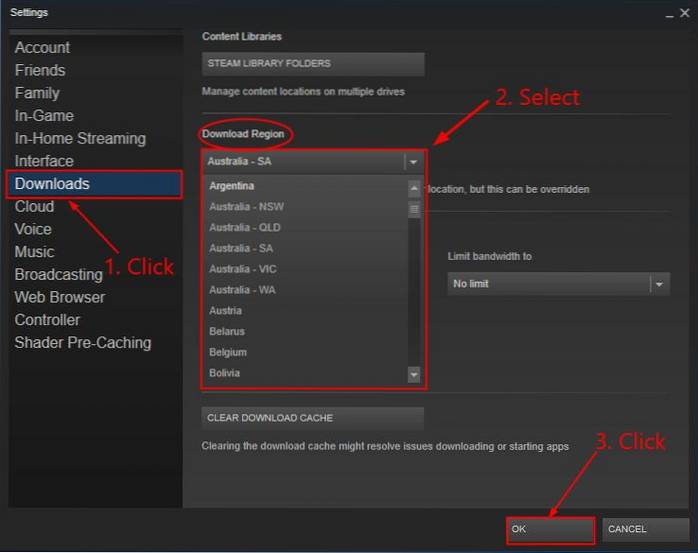Click the region list scrollbar thumb

pyautogui.click(x=414, y=210)
